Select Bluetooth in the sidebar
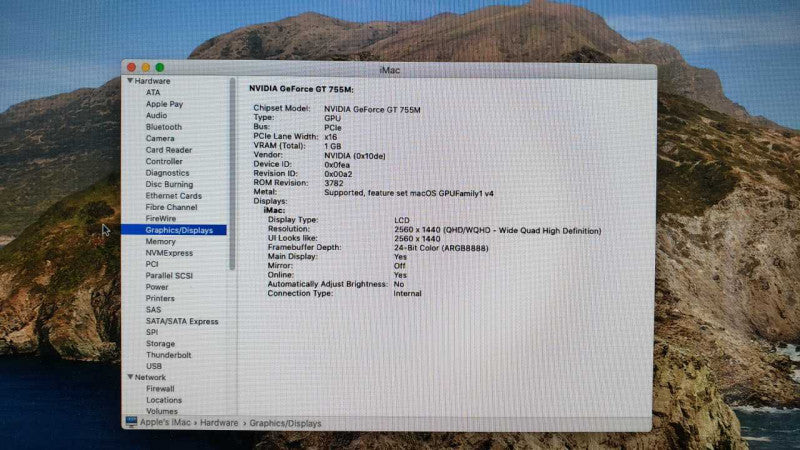 coord(163,127)
